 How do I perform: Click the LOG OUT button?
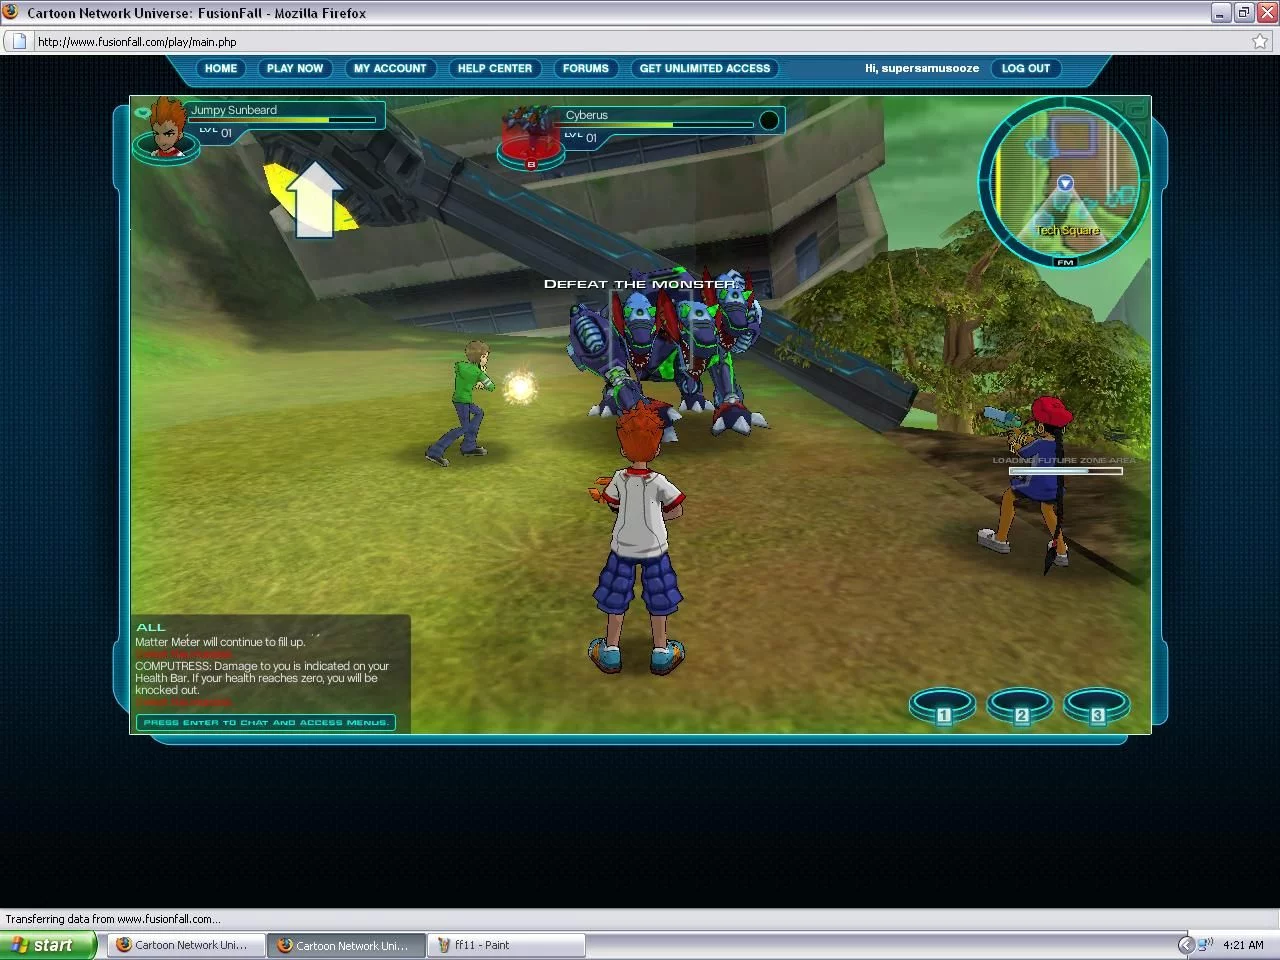coord(1026,68)
